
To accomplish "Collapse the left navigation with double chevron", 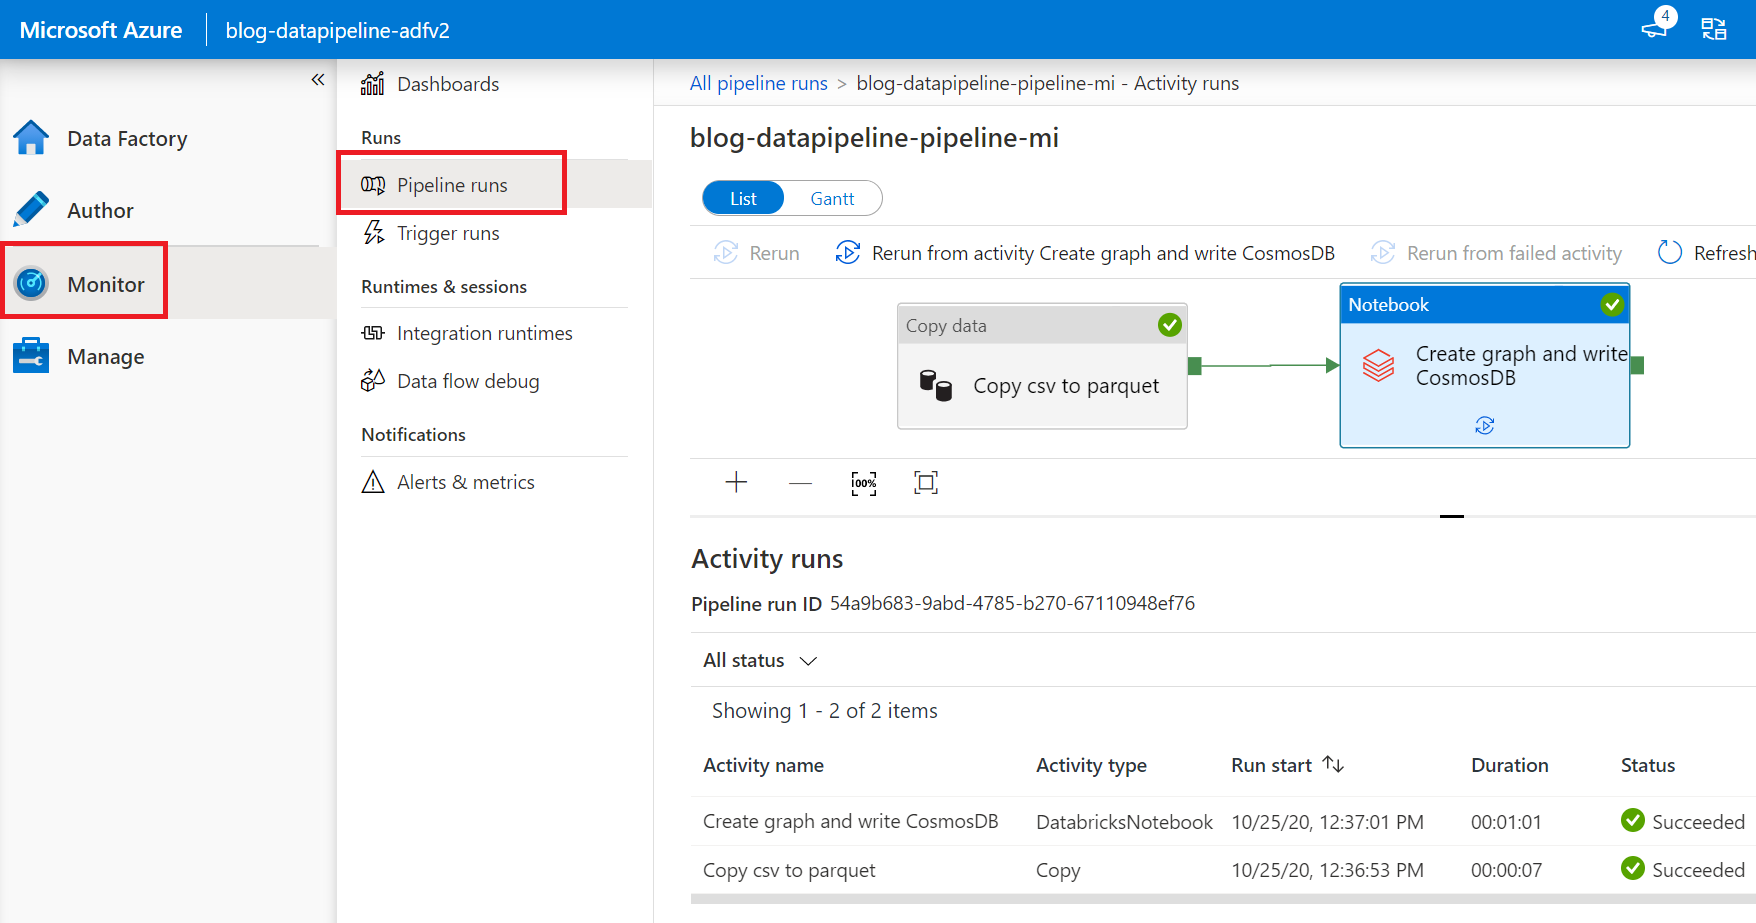I will (317, 80).
